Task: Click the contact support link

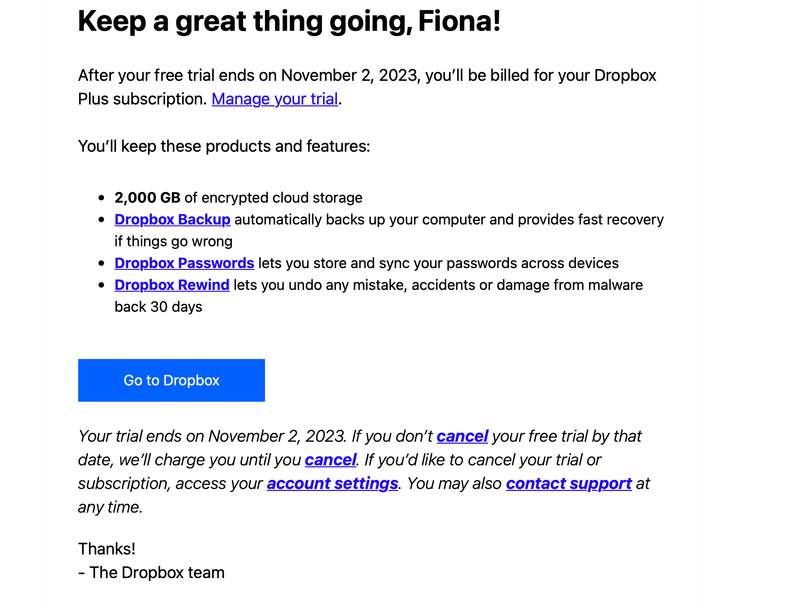Action: click(568, 484)
